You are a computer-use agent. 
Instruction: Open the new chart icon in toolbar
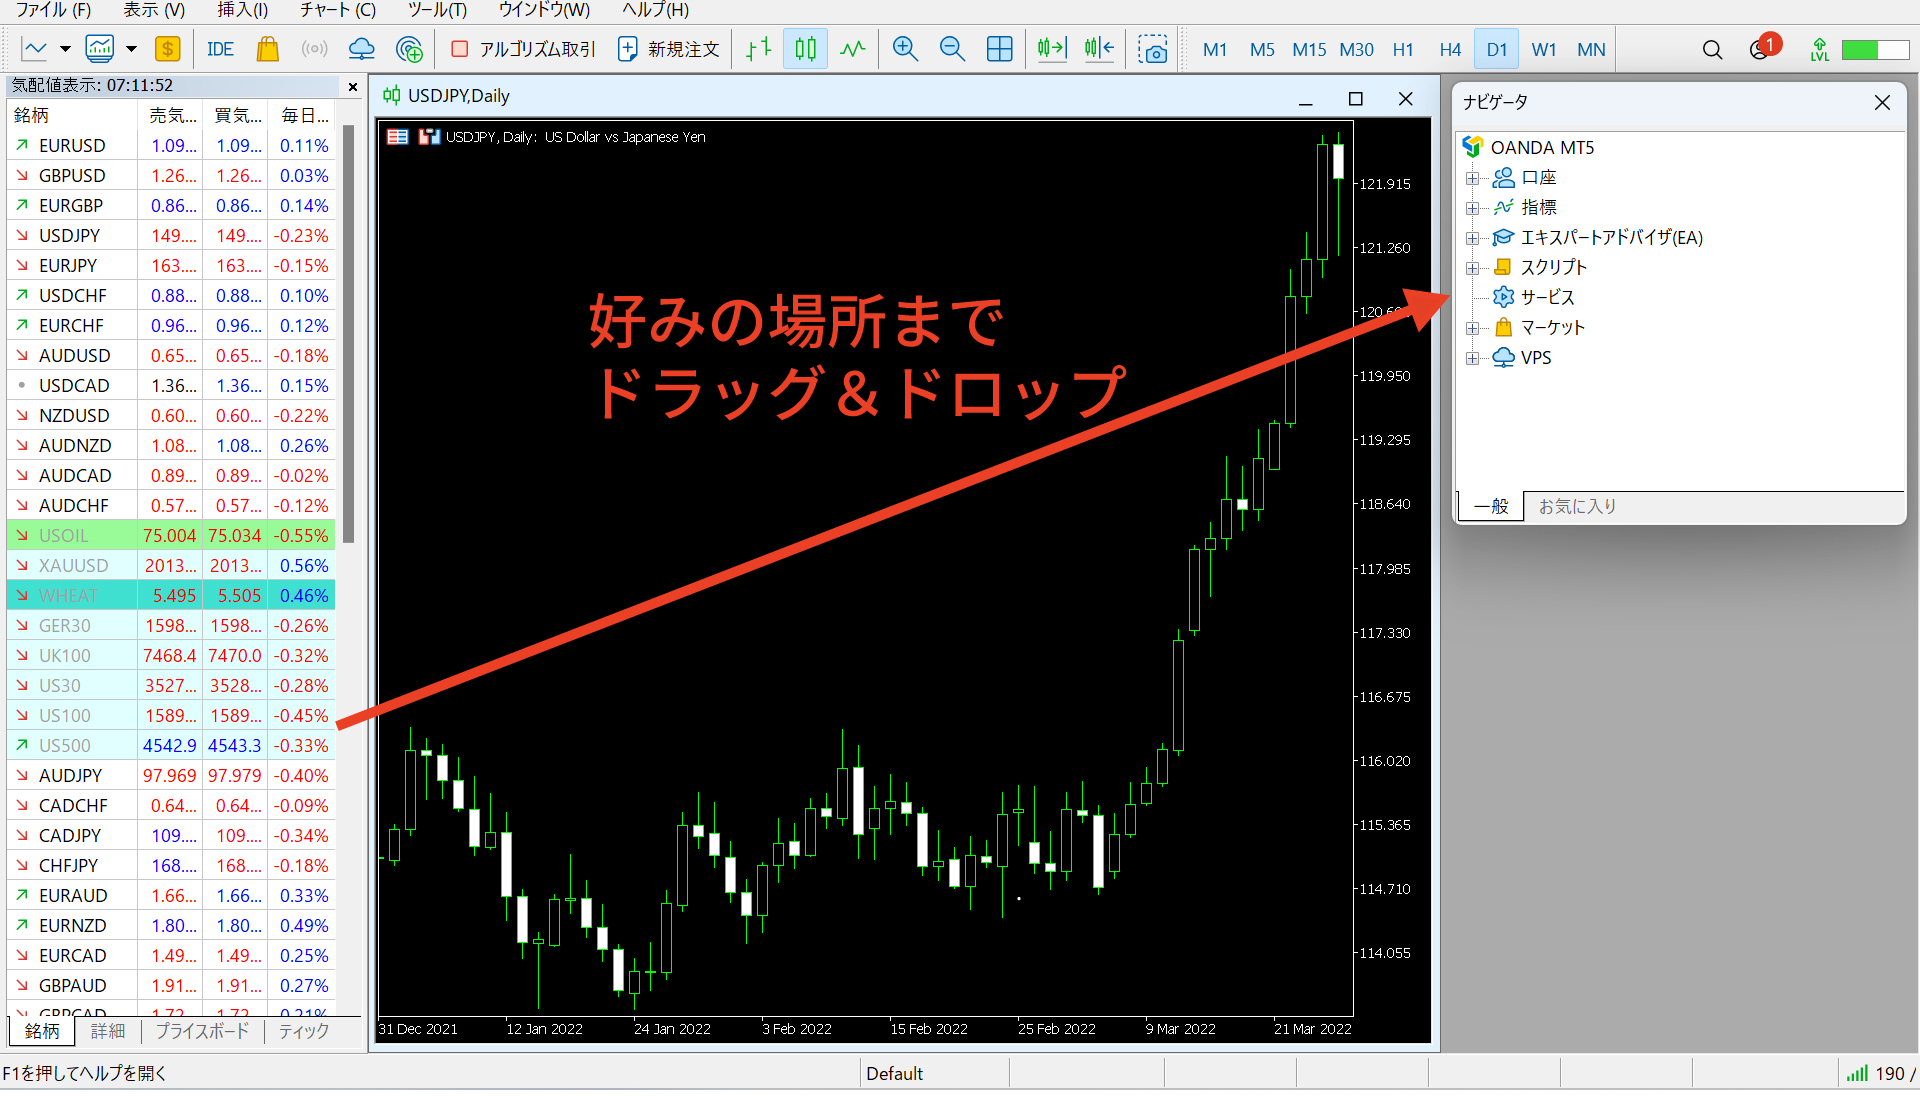[x=35, y=49]
